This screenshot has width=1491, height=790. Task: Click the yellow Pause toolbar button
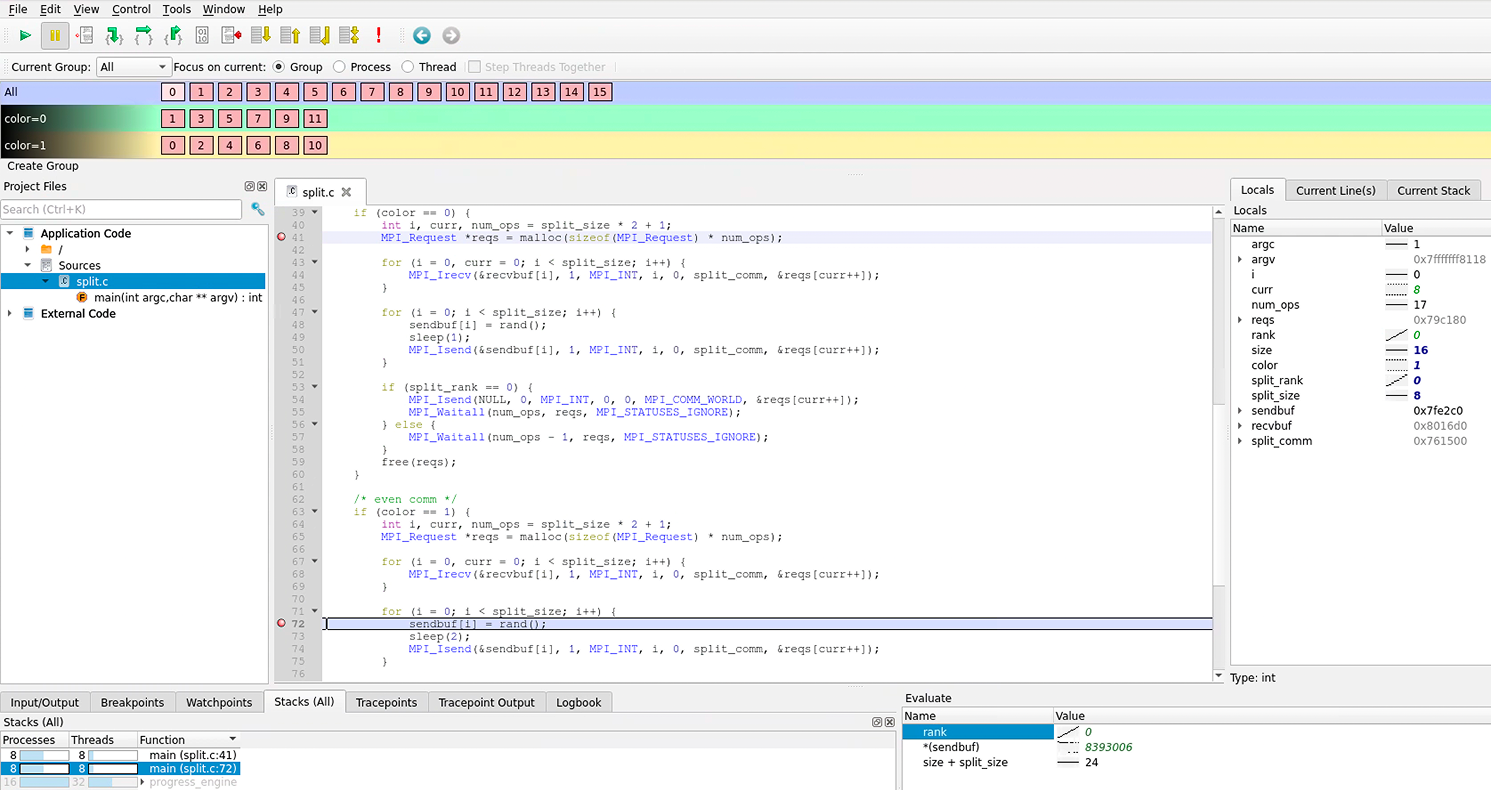click(x=55, y=36)
